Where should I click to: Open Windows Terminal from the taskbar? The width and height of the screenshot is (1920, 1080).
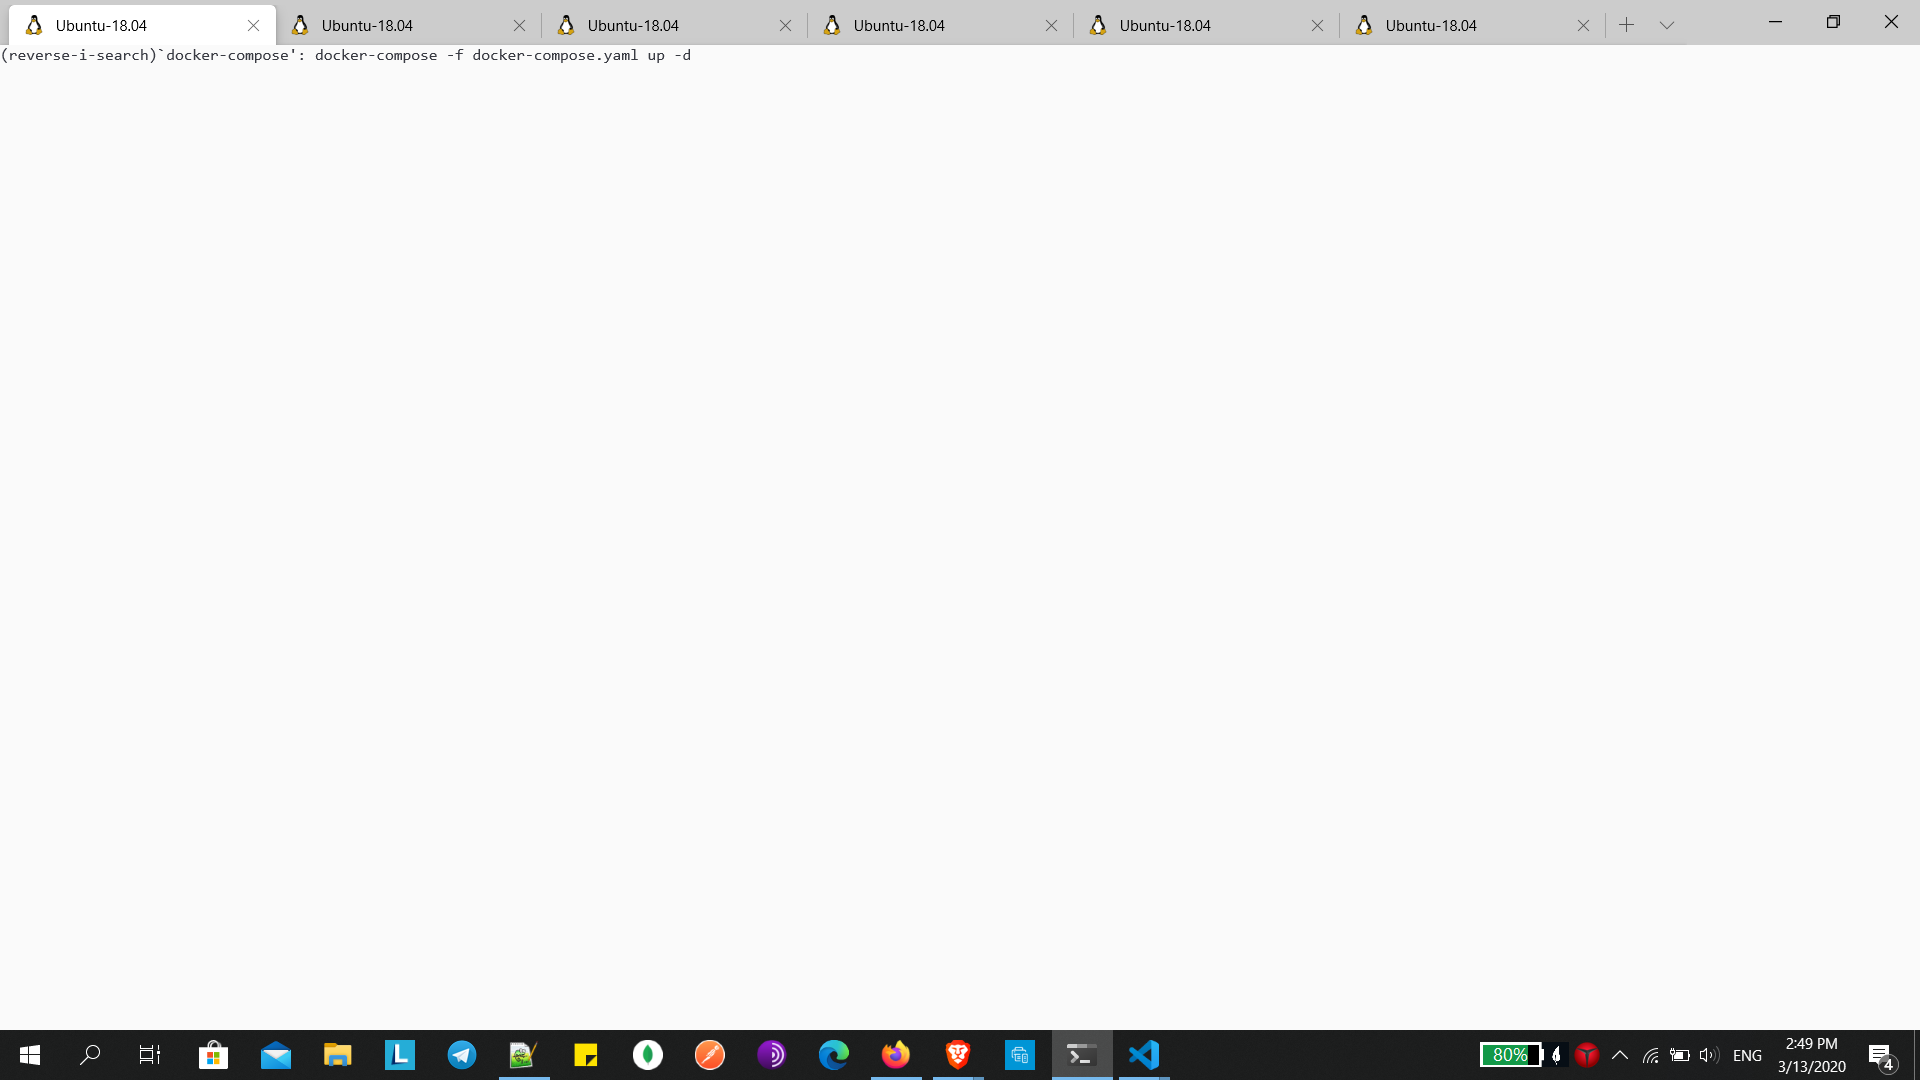(x=1082, y=1055)
